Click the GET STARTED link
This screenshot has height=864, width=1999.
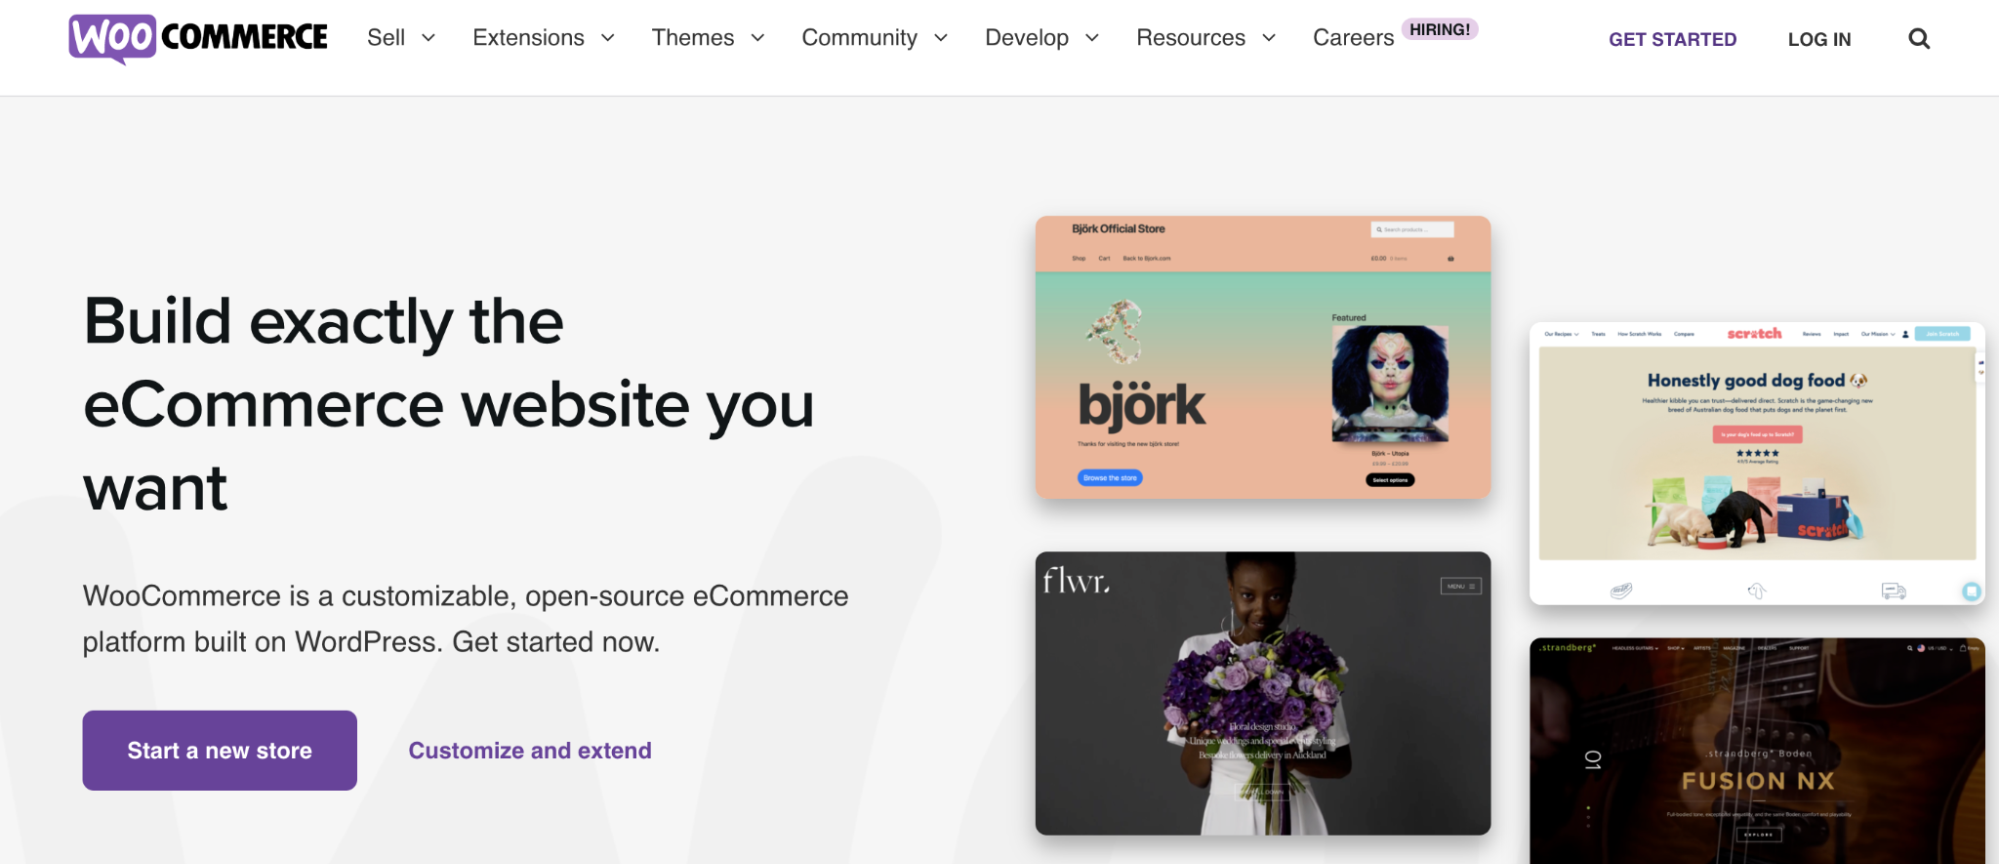(1672, 39)
